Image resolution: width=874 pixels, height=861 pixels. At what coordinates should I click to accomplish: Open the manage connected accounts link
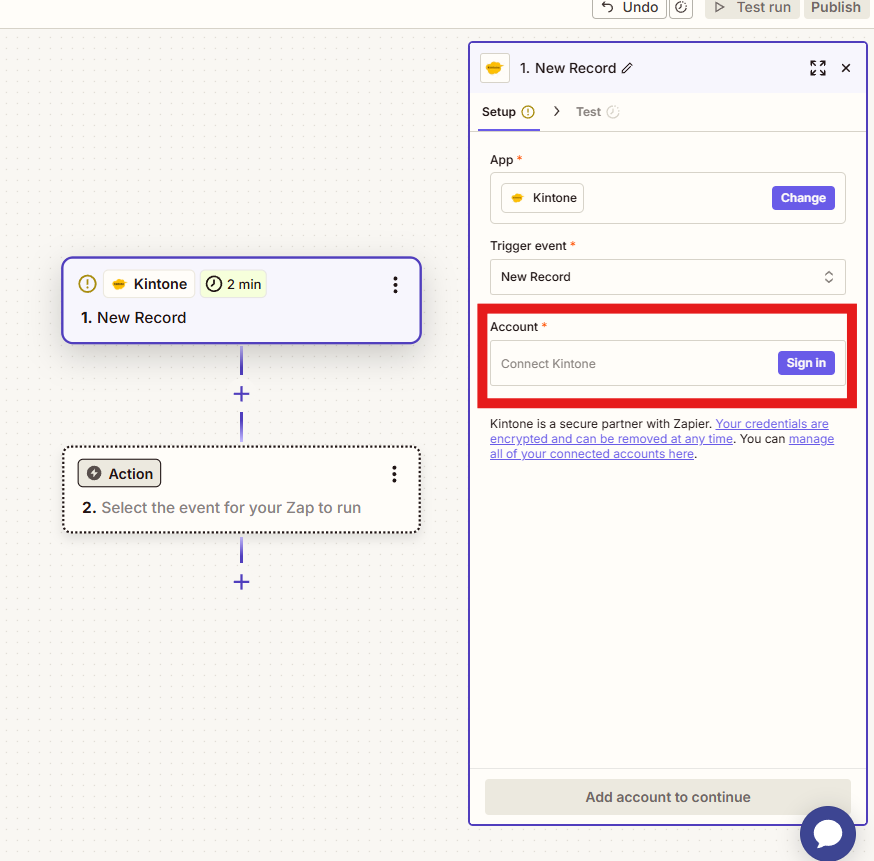[662, 446]
